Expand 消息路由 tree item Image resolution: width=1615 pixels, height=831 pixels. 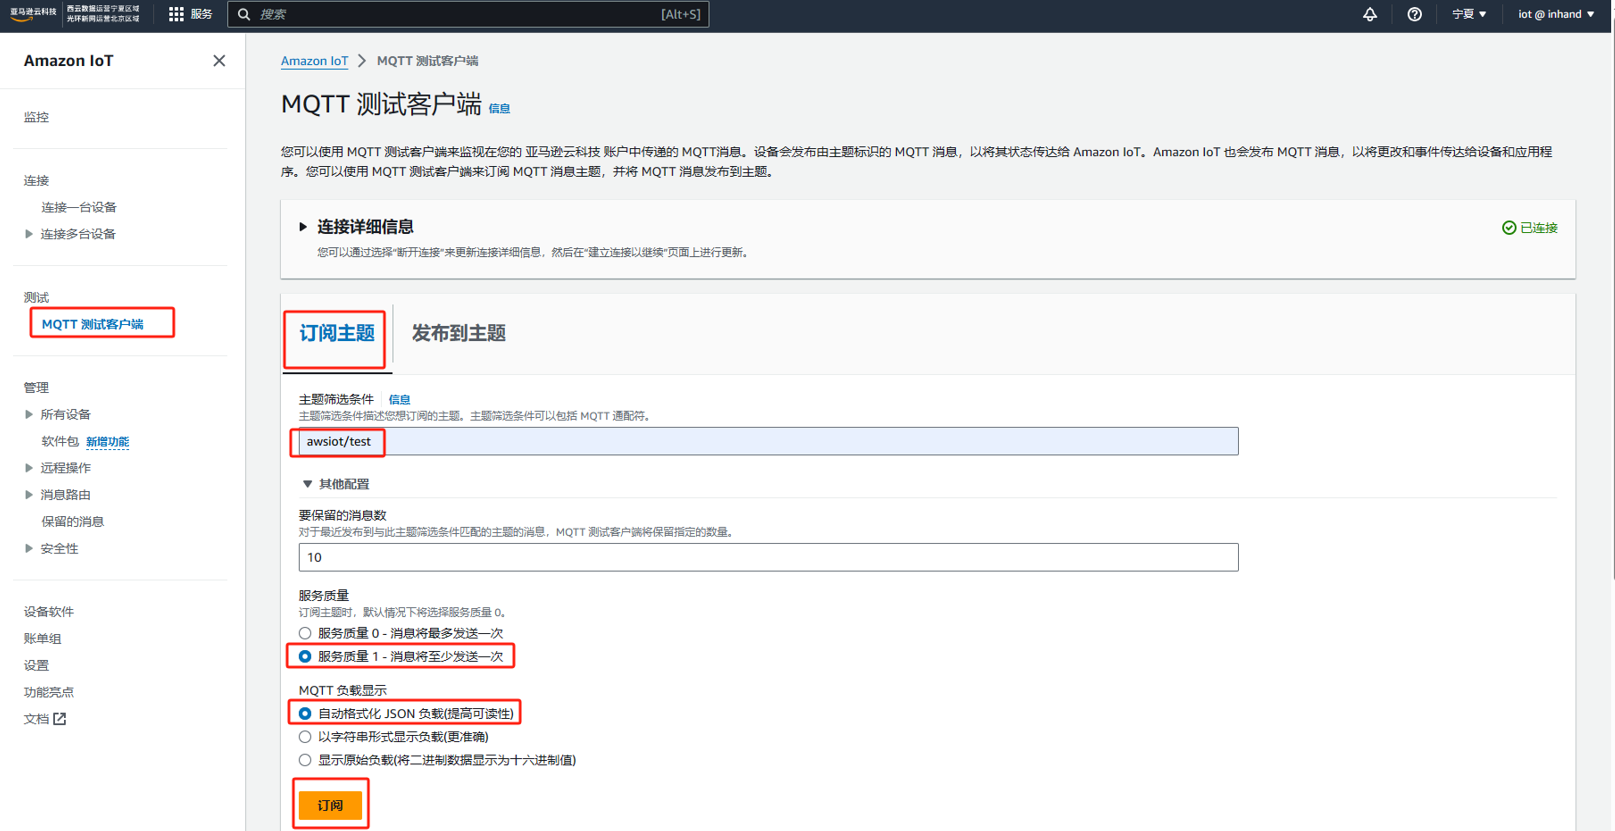tap(29, 495)
